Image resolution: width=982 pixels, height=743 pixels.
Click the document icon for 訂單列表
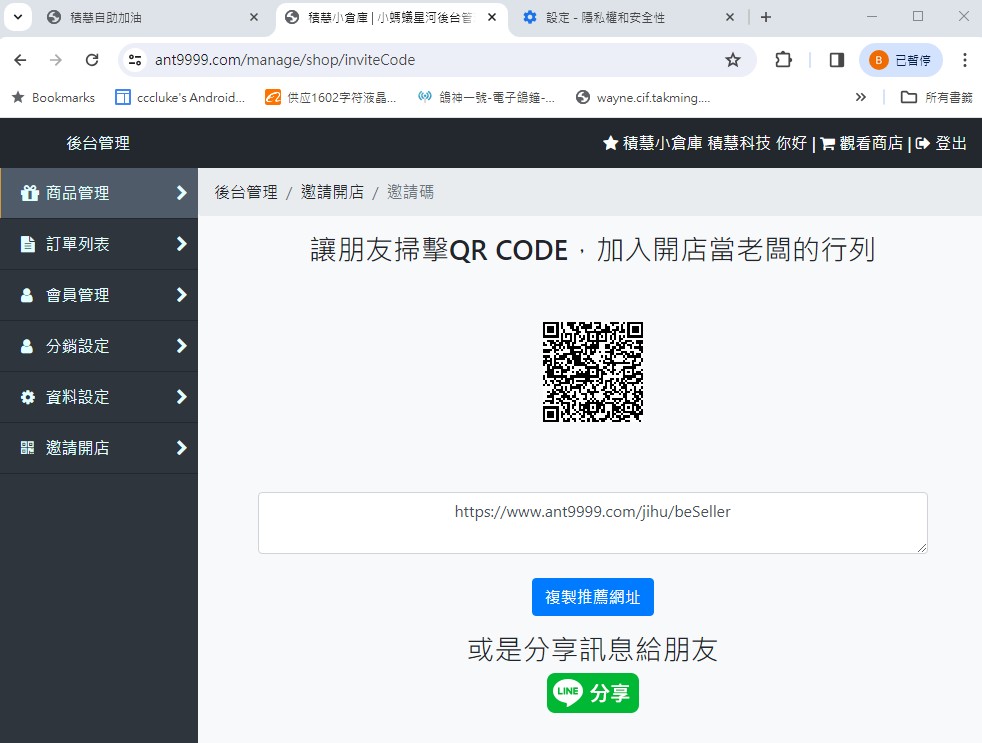(x=28, y=244)
